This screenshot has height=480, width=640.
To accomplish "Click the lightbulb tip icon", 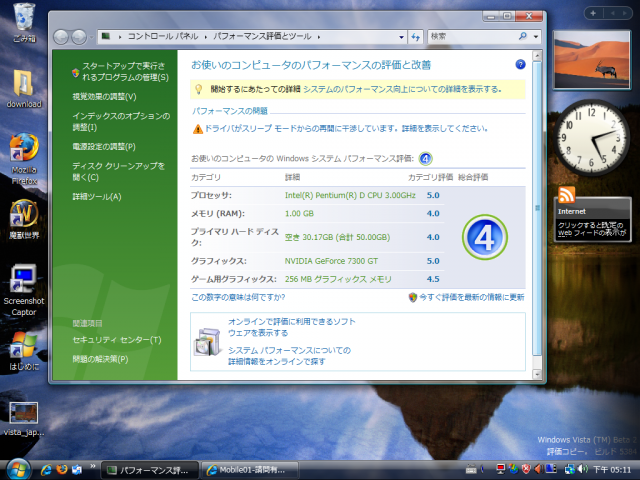I will click(199, 89).
